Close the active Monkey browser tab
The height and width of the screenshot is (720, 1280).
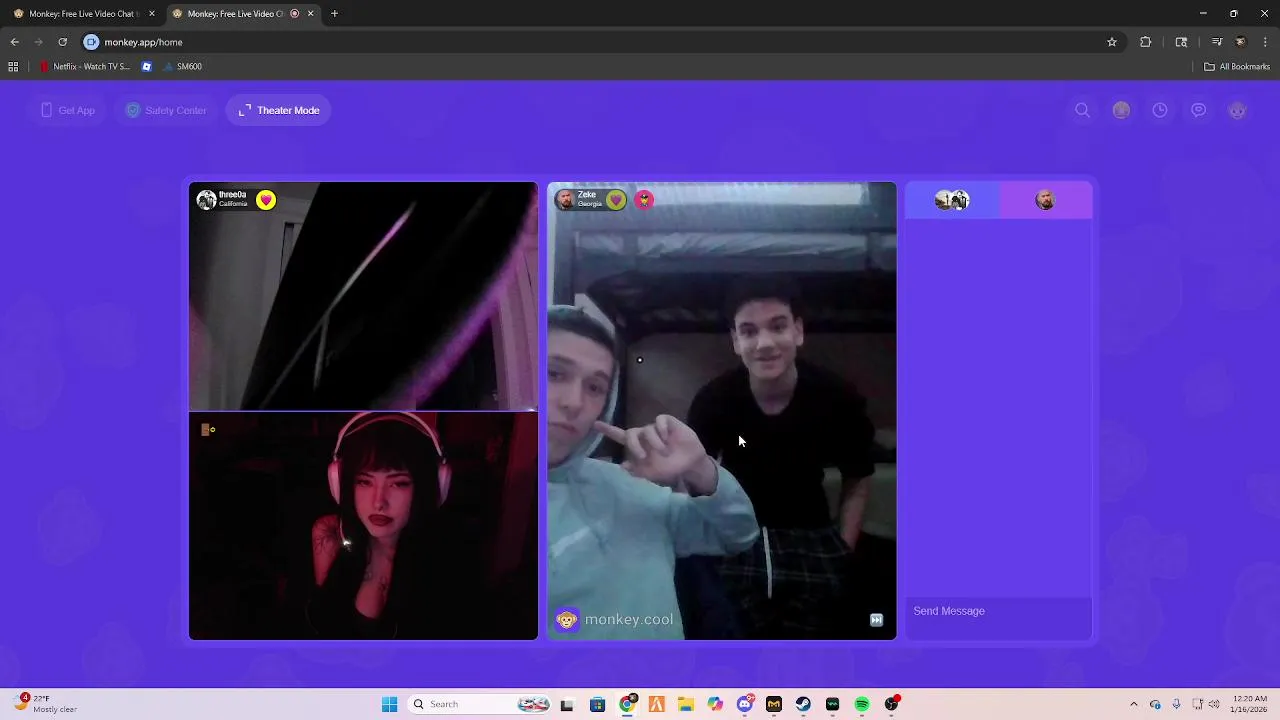tap(310, 14)
